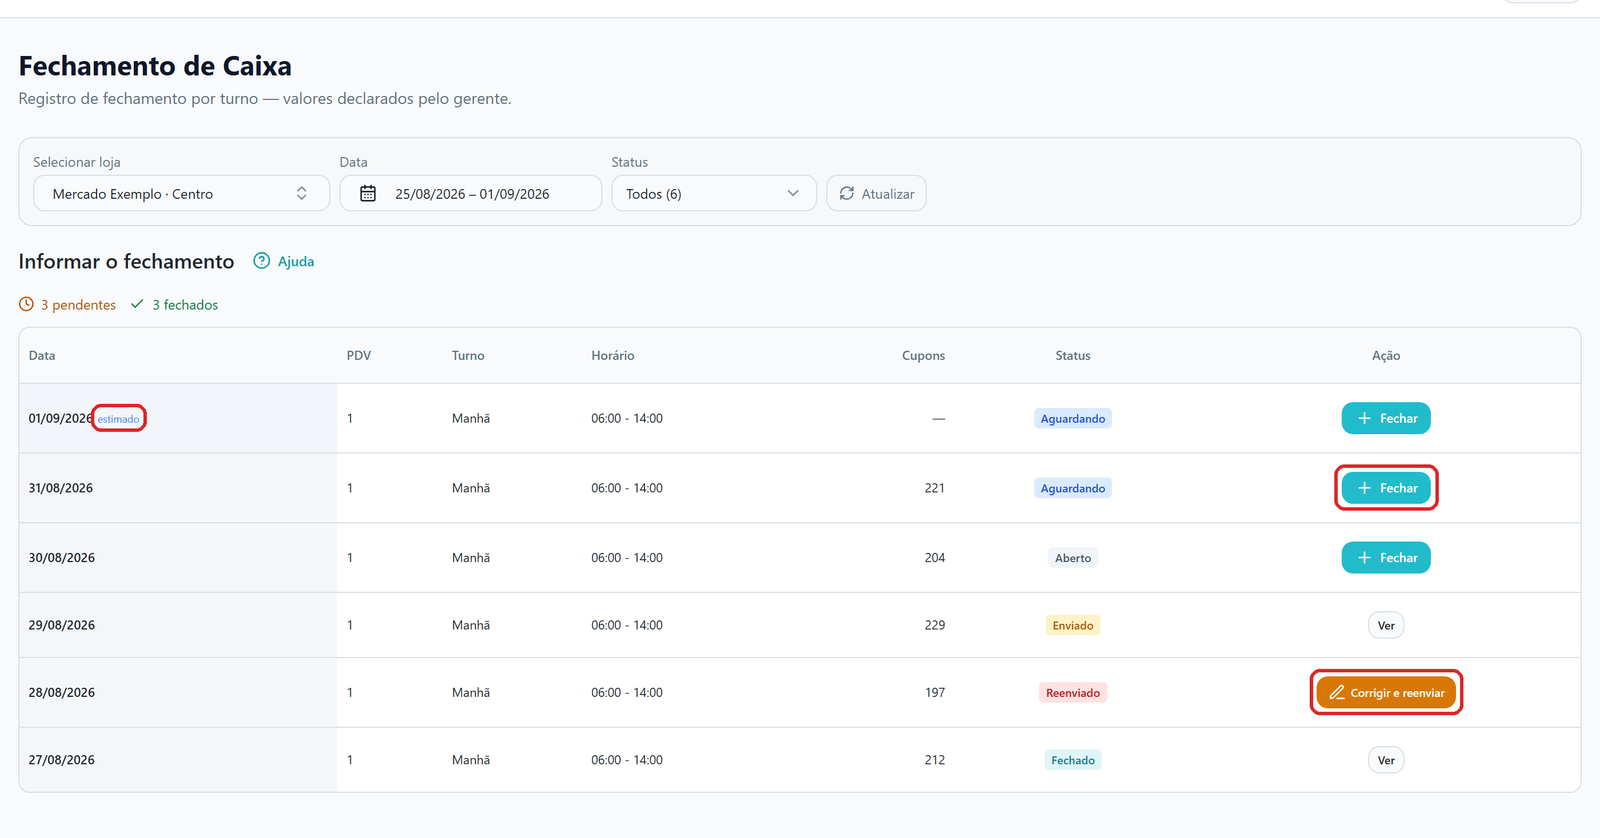Click Ver button for 27/08/2026 row
The width and height of the screenshot is (1600, 838).
[x=1386, y=760]
